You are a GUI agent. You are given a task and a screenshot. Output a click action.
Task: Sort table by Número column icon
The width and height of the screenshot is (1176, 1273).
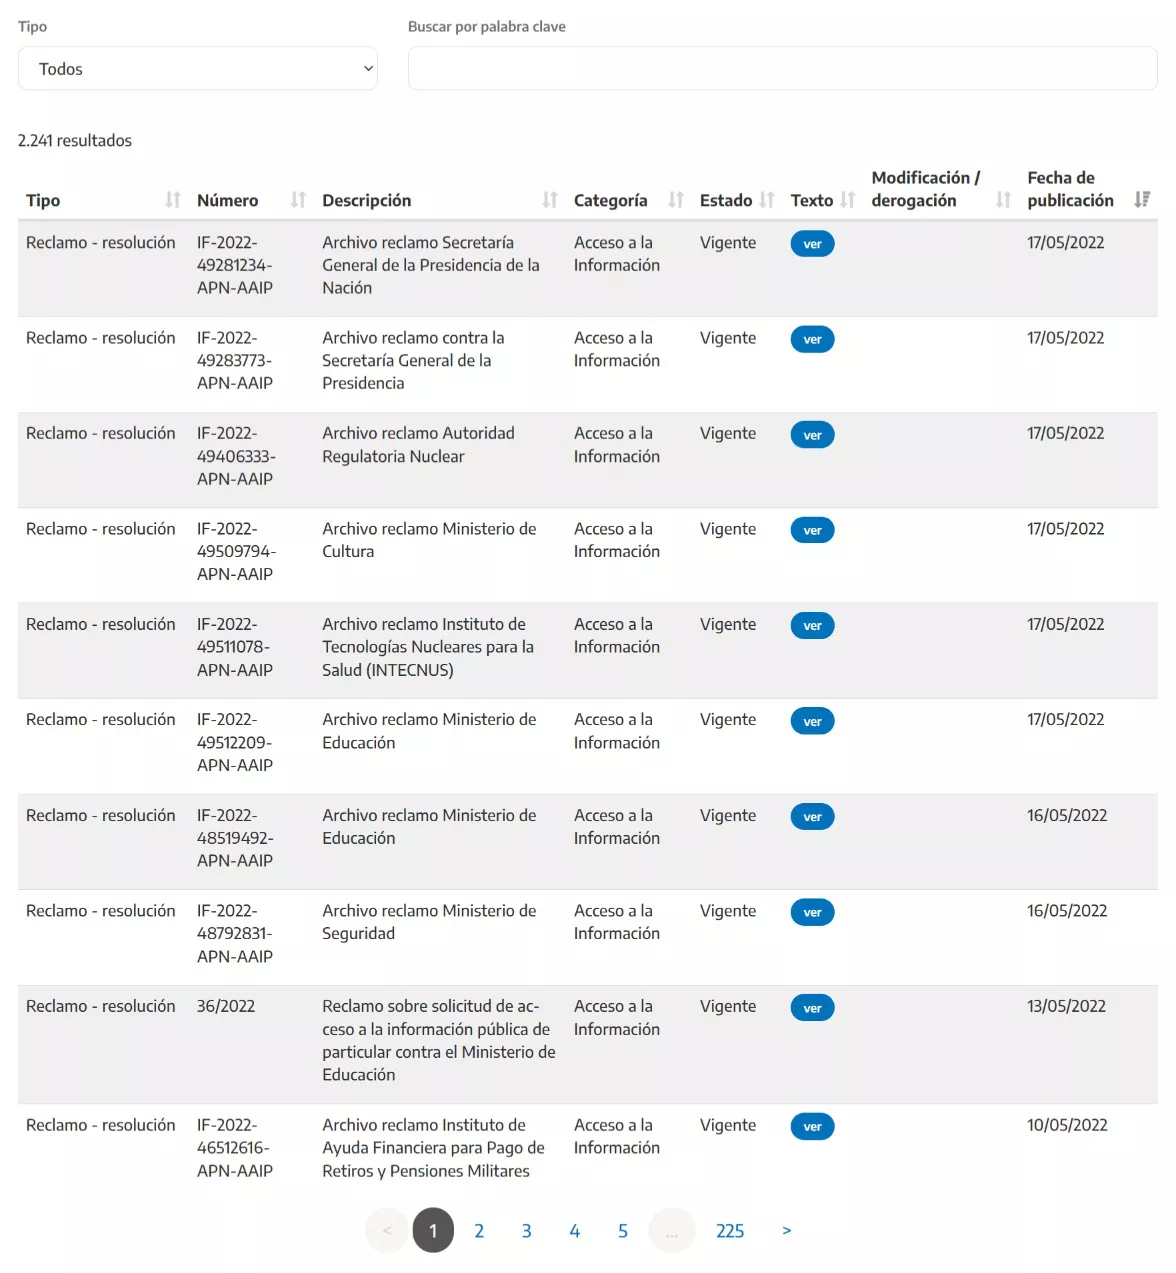pyautogui.click(x=298, y=200)
